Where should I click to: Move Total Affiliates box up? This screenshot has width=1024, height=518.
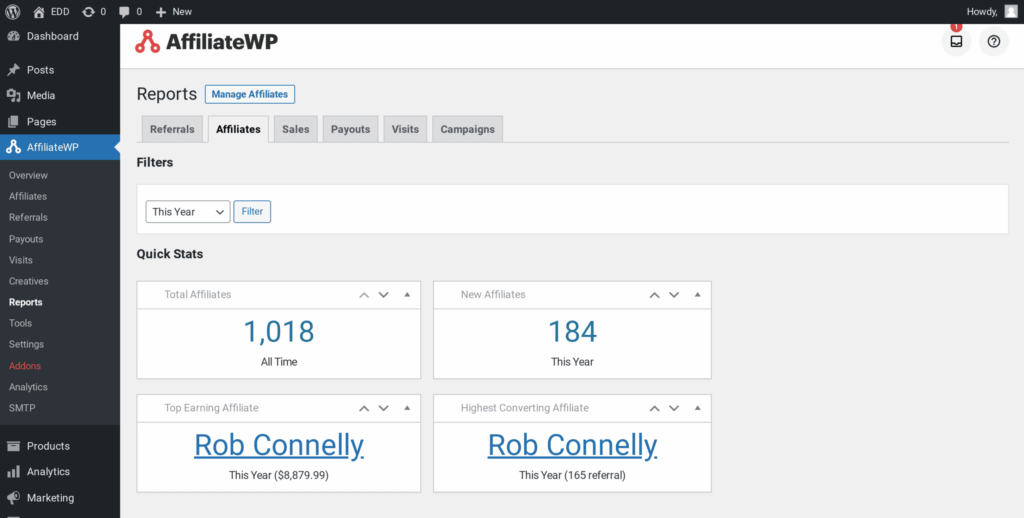(x=364, y=295)
